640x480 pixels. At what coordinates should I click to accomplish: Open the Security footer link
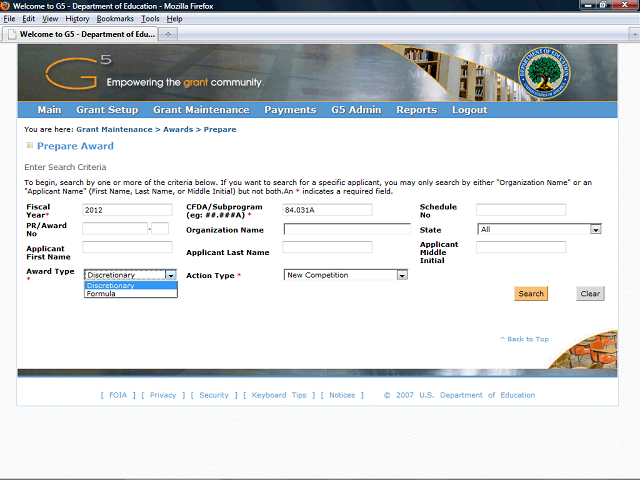(214, 395)
